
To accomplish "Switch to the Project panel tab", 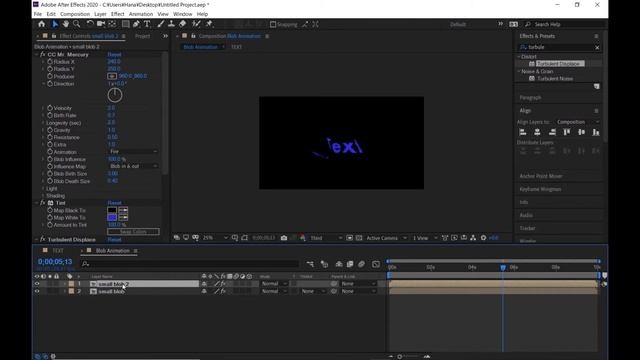I will tap(142, 36).
